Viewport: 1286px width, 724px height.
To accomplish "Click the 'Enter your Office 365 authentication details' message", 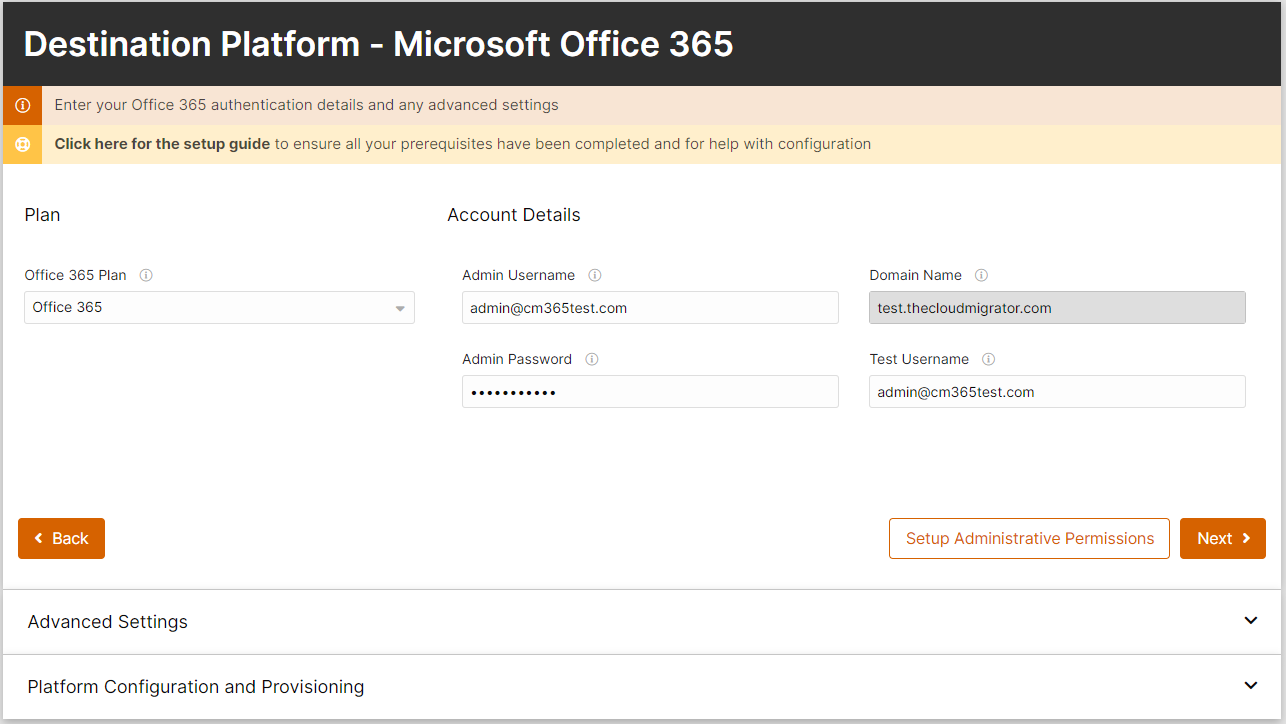I will (x=306, y=105).
